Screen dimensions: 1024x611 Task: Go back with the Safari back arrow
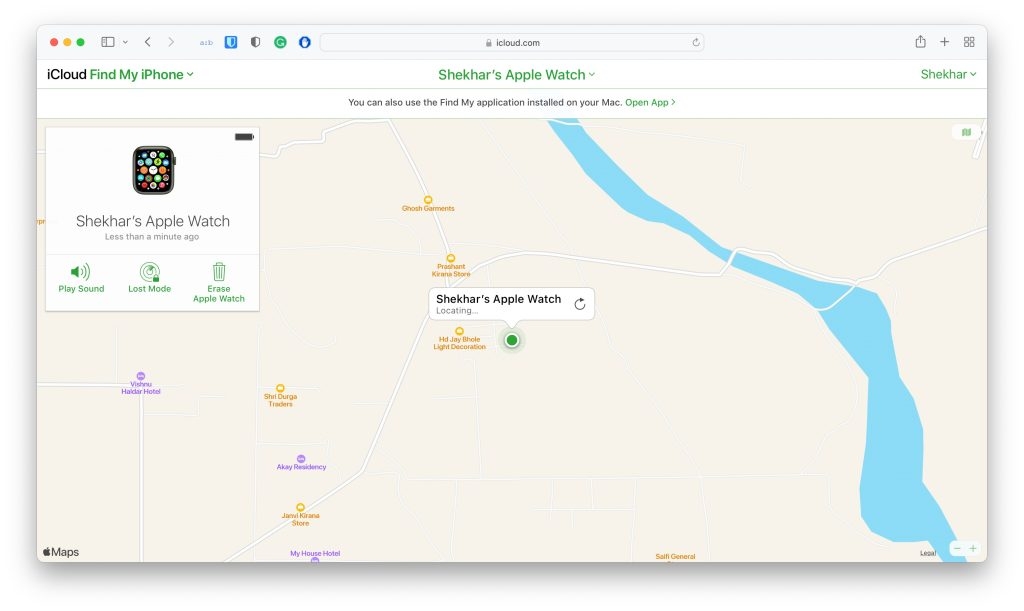[148, 42]
